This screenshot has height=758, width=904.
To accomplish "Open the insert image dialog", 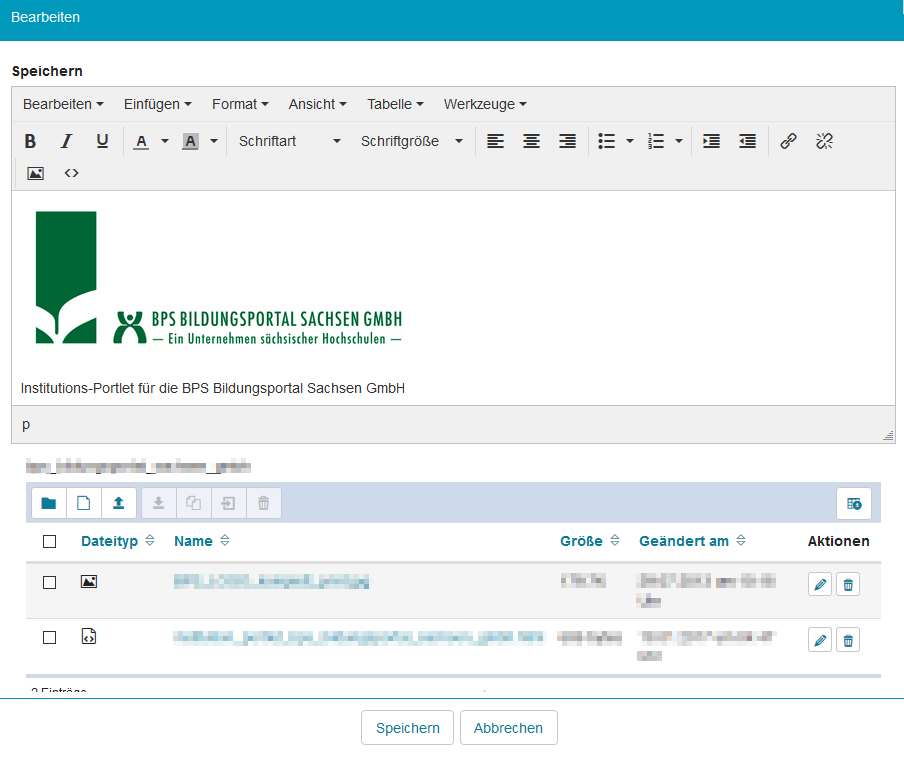I will (35, 173).
